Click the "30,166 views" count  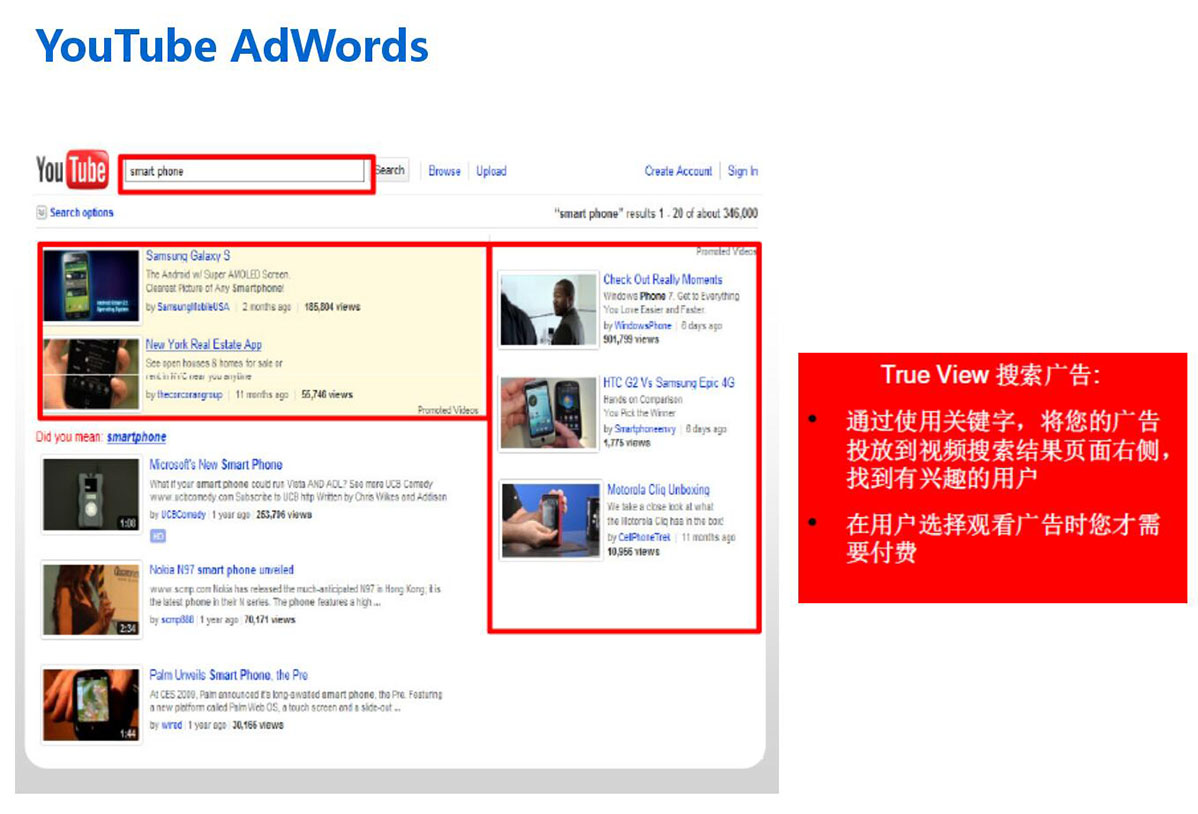click(x=258, y=725)
